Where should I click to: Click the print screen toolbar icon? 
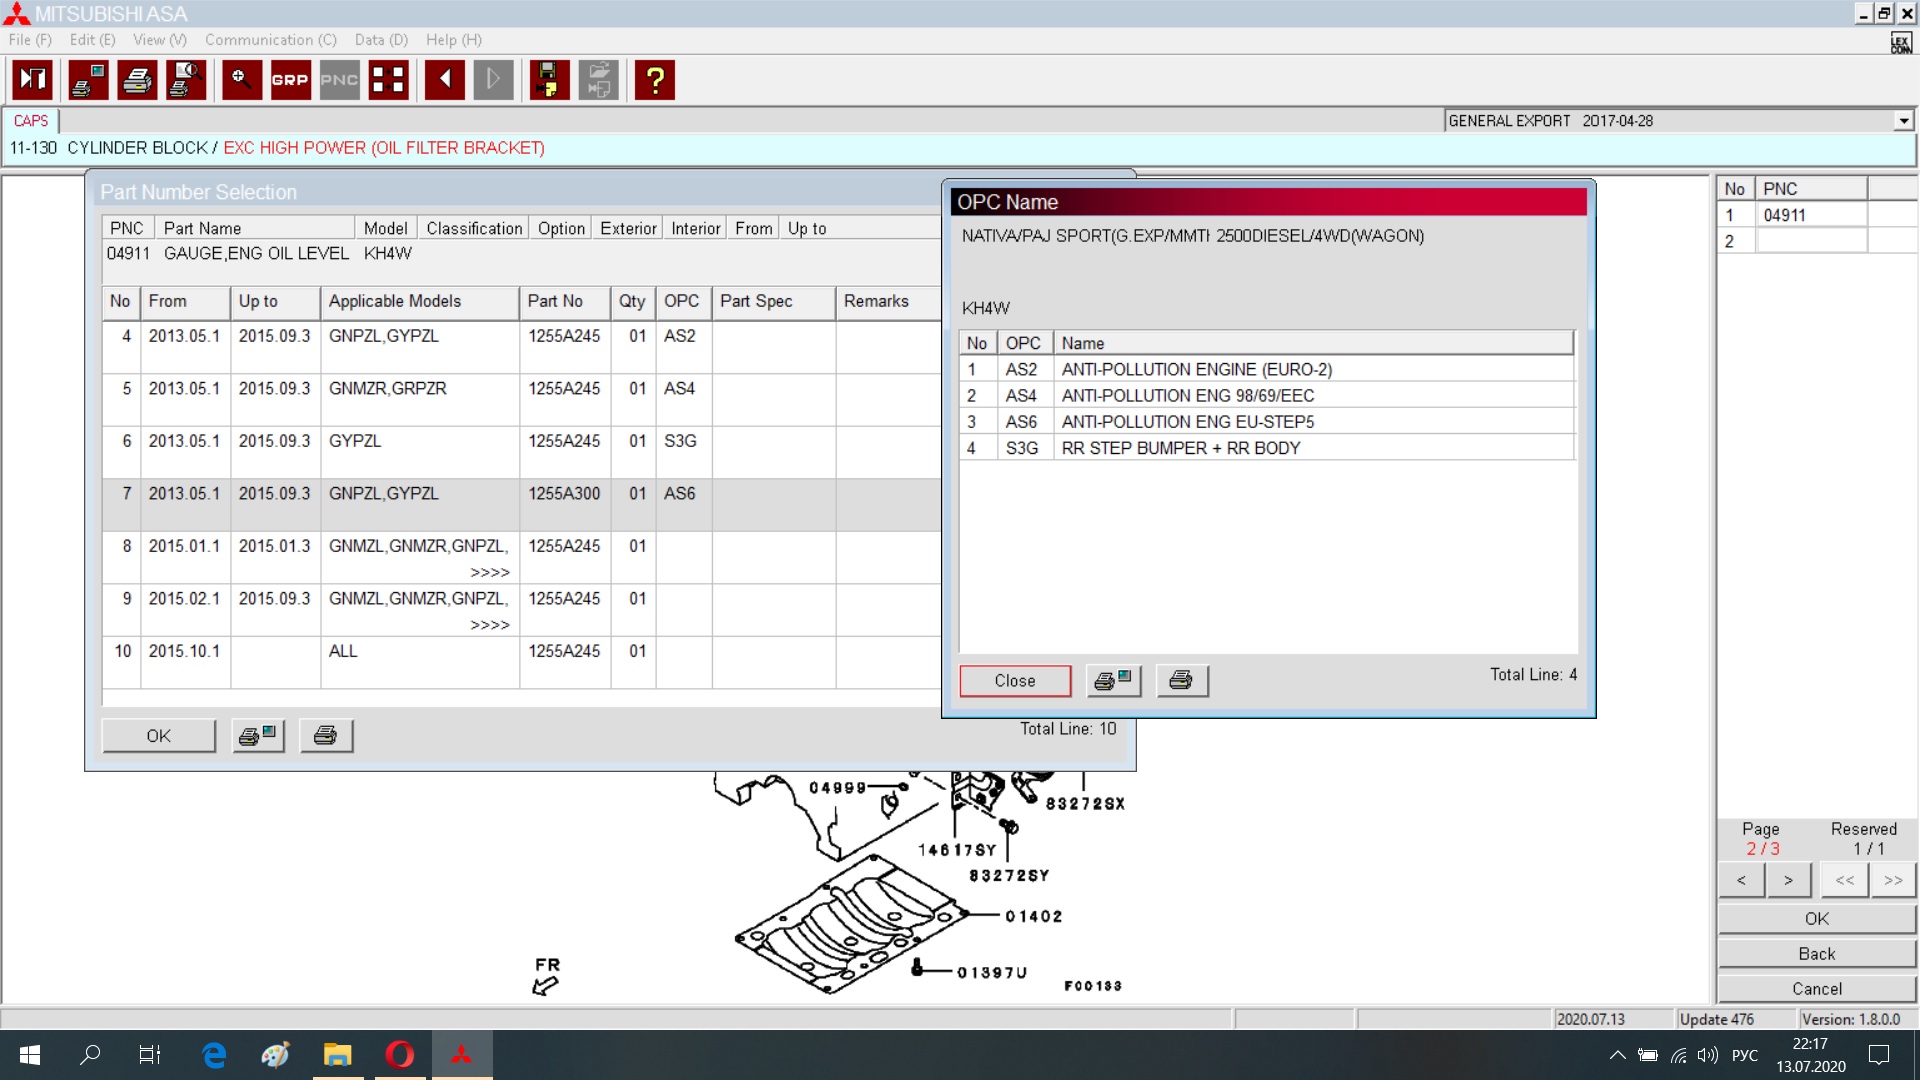[x=88, y=80]
